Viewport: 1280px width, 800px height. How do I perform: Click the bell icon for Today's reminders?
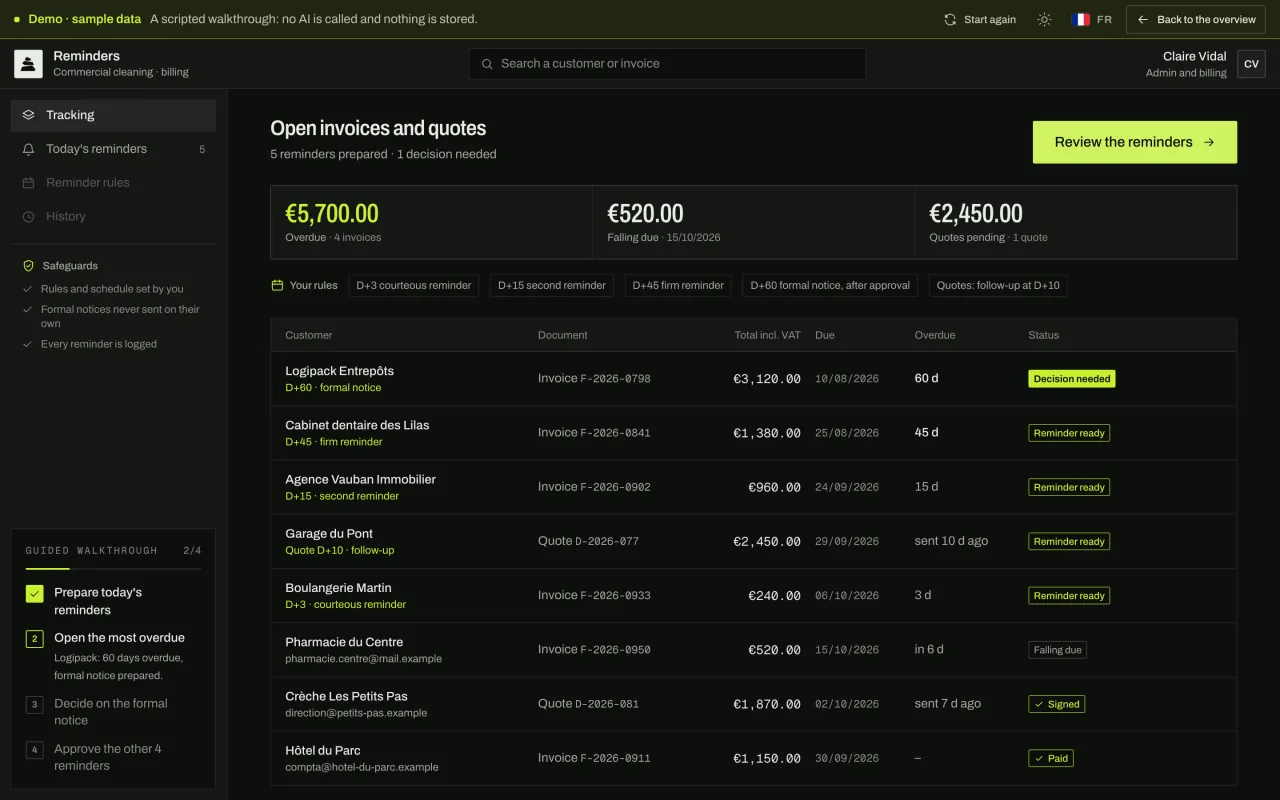[28, 149]
